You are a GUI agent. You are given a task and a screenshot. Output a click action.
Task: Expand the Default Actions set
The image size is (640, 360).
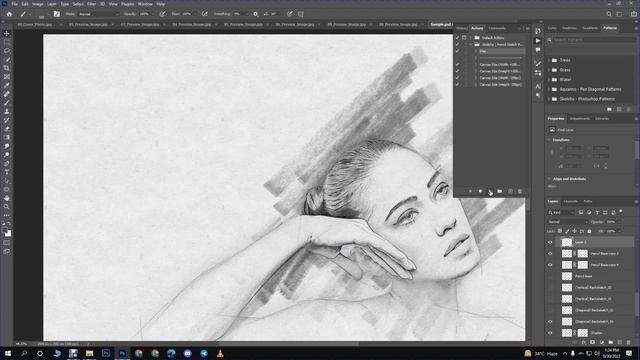point(471,38)
